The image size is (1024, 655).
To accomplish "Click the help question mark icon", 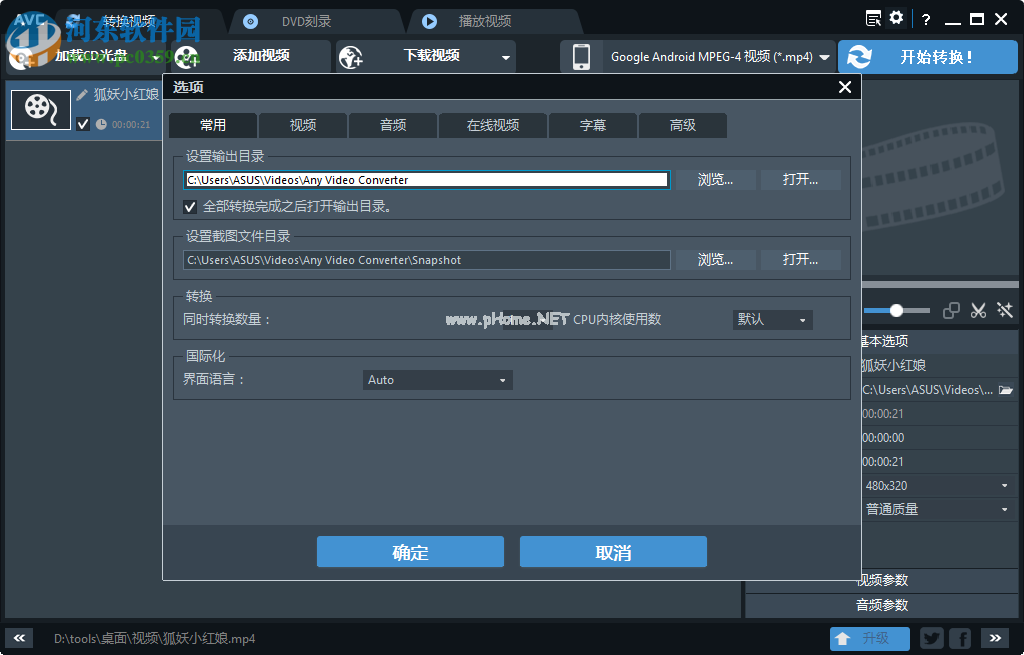I will point(925,18).
